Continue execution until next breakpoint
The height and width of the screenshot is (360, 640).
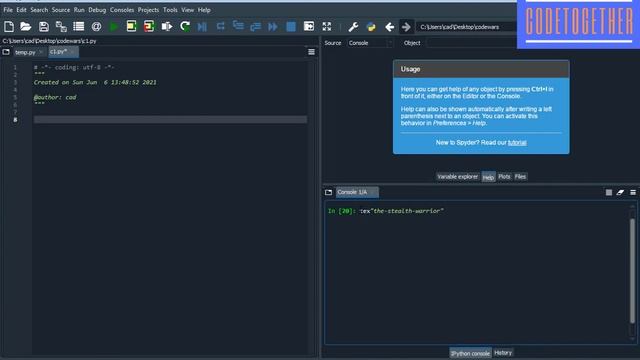[x=273, y=27]
